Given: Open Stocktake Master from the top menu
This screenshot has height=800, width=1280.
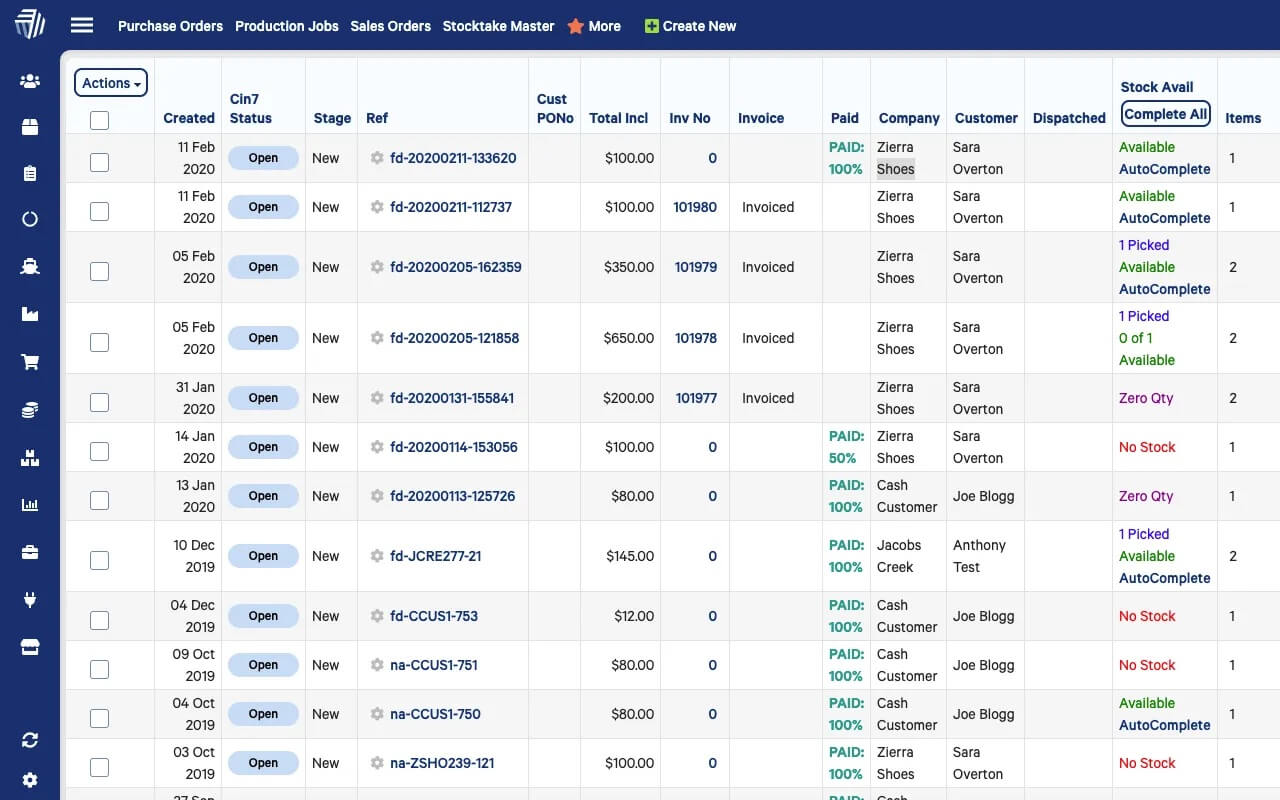Looking at the screenshot, I should point(498,27).
